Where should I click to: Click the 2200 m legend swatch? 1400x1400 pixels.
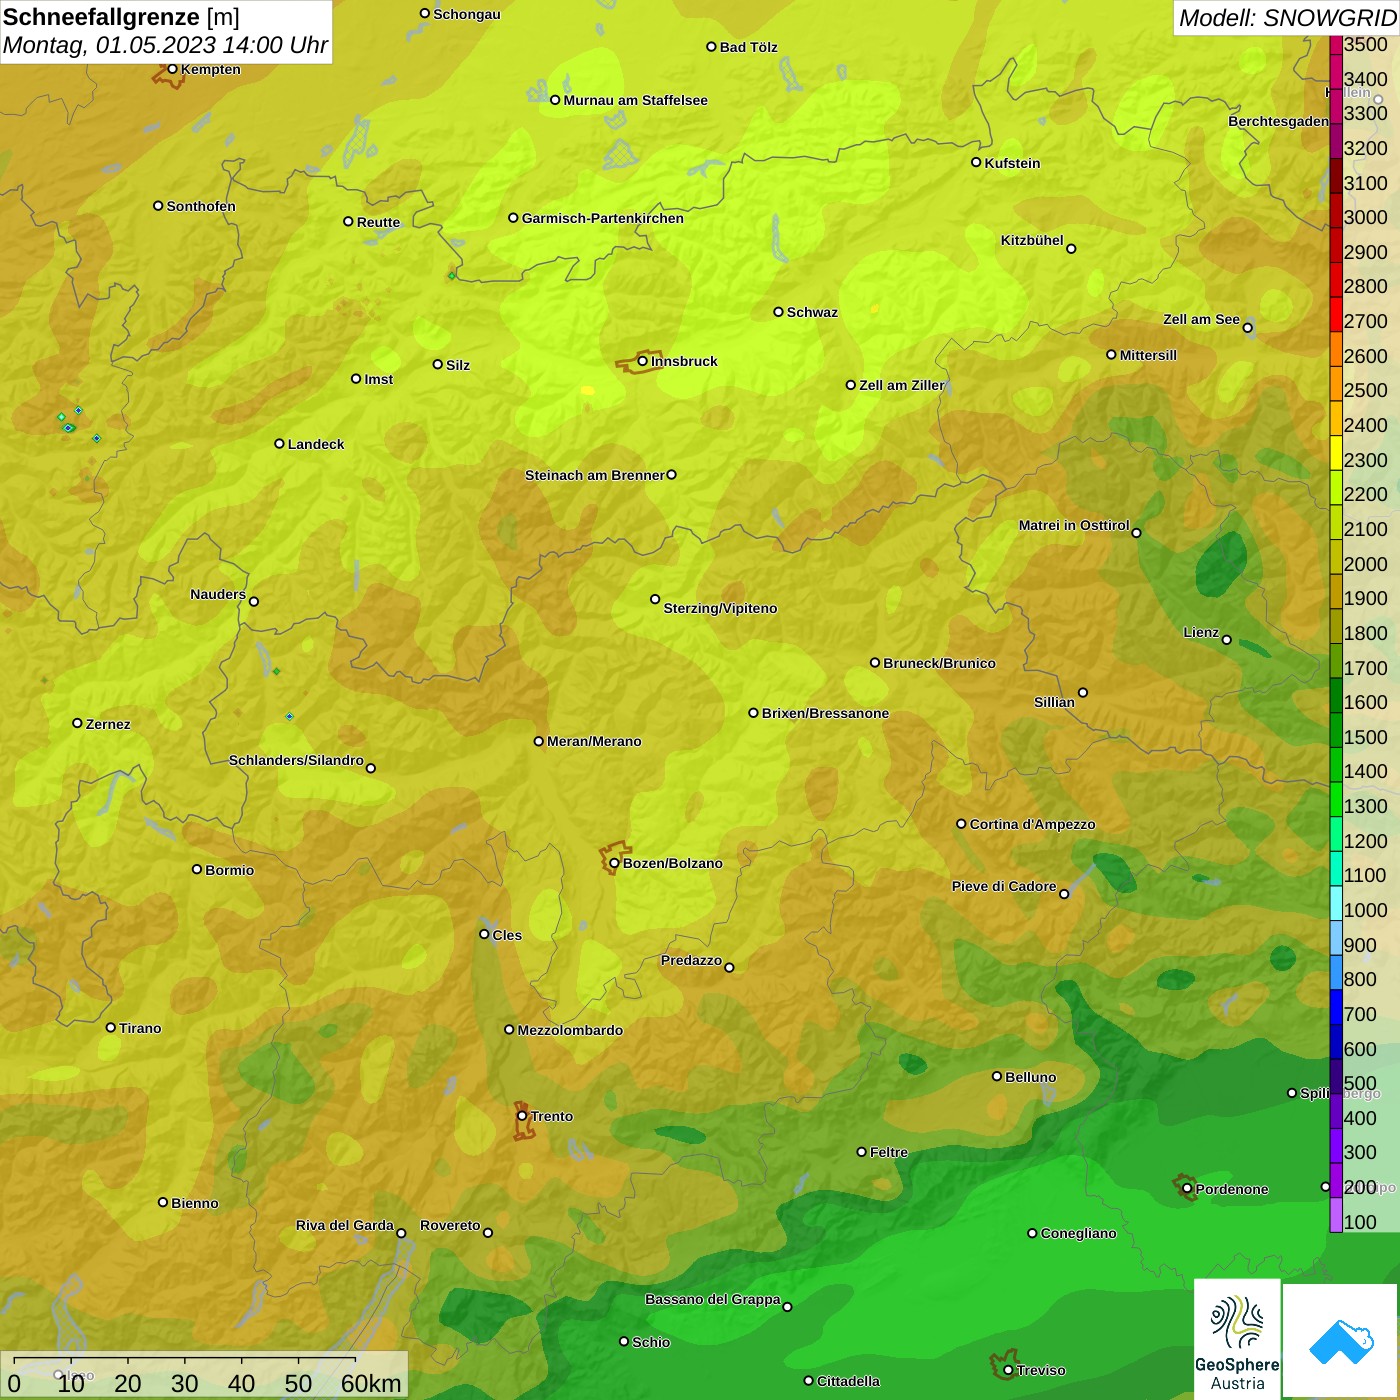pos(1335,487)
